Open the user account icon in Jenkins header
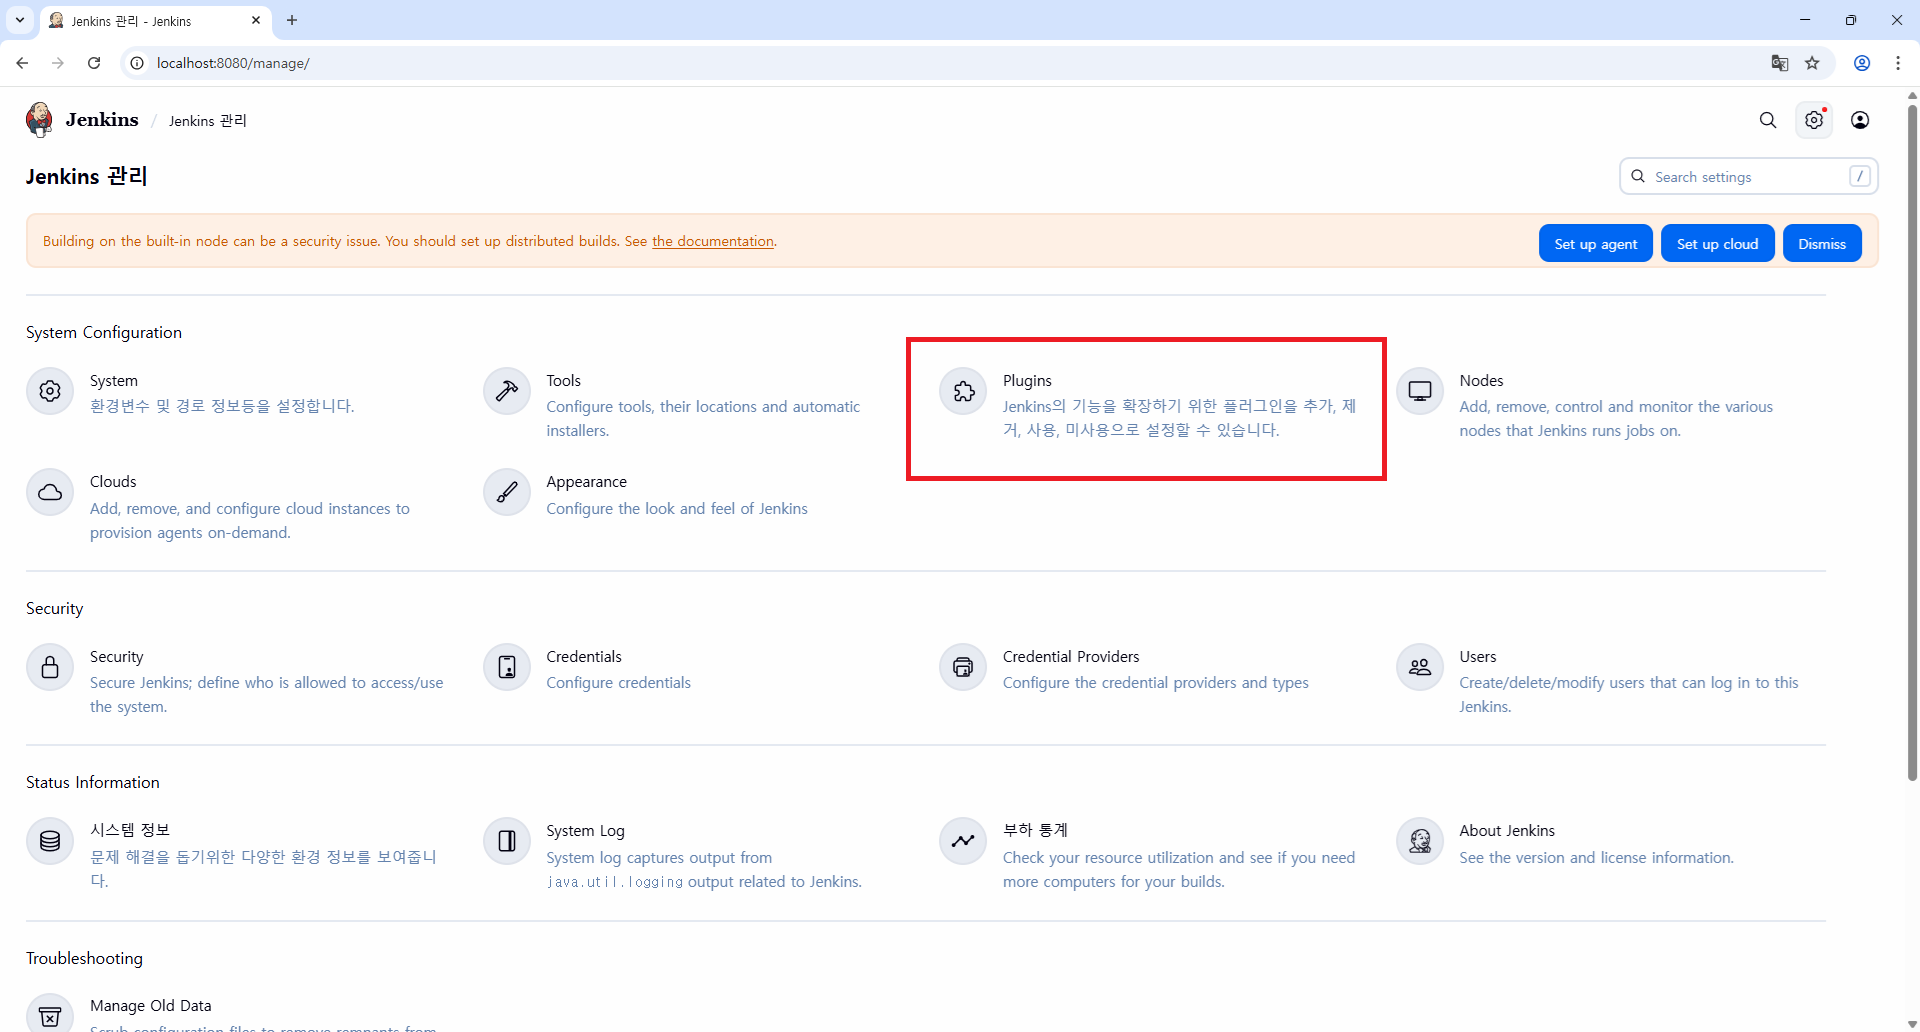Image resolution: width=1920 pixels, height=1032 pixels. [x=1860, y=120]
